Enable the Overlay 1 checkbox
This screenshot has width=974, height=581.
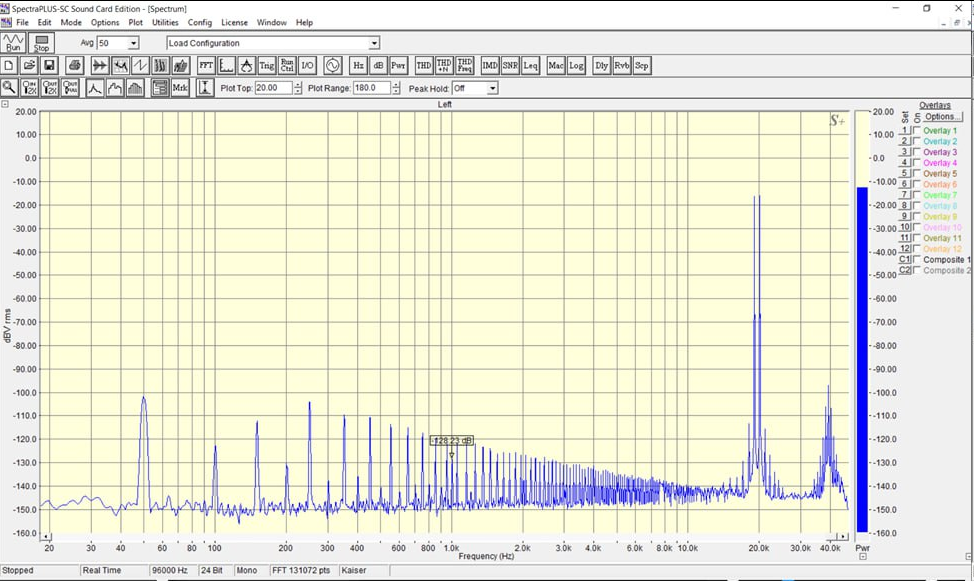tap(916, 130)
